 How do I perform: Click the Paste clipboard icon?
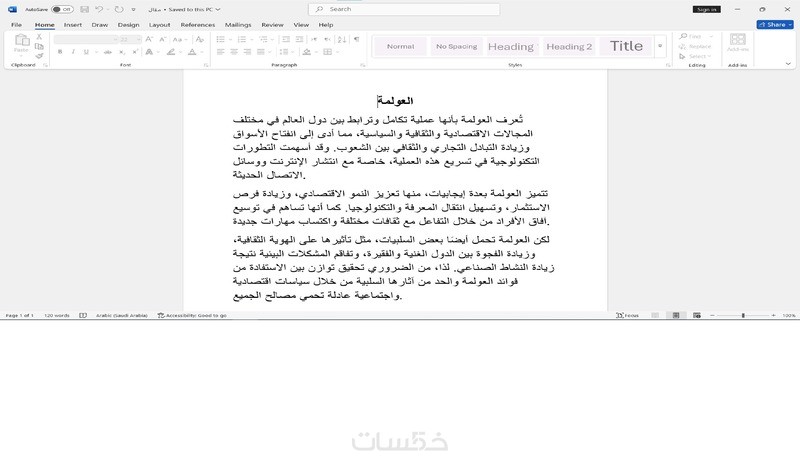(21, 40)
